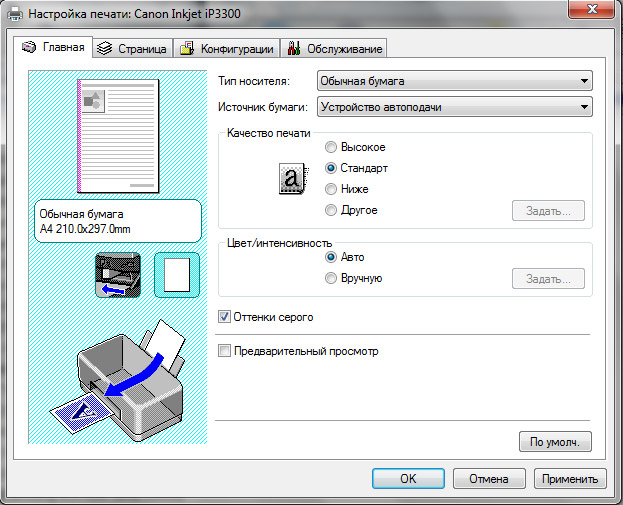The image size is (623, 505).
Task: Click the blank page orientation icon
Action: (x=177, y=275)
